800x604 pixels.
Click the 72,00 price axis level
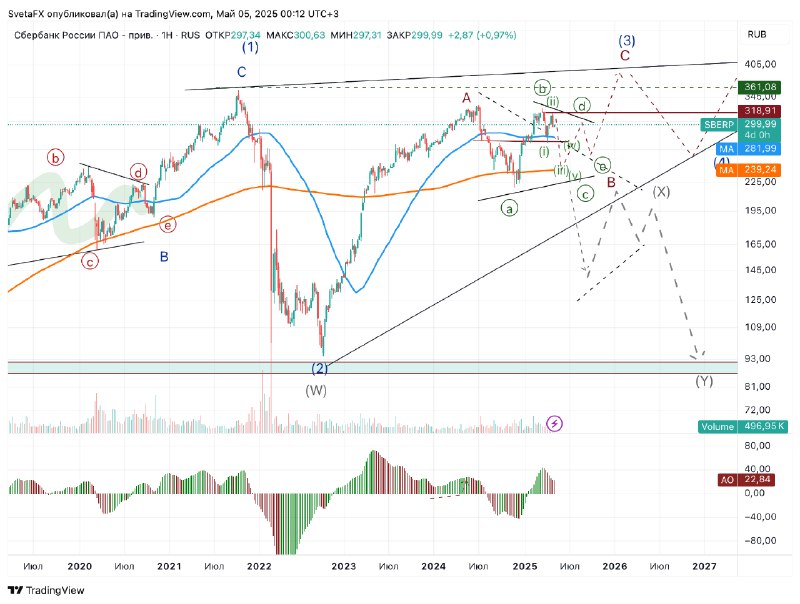click(x=758, y=410)
